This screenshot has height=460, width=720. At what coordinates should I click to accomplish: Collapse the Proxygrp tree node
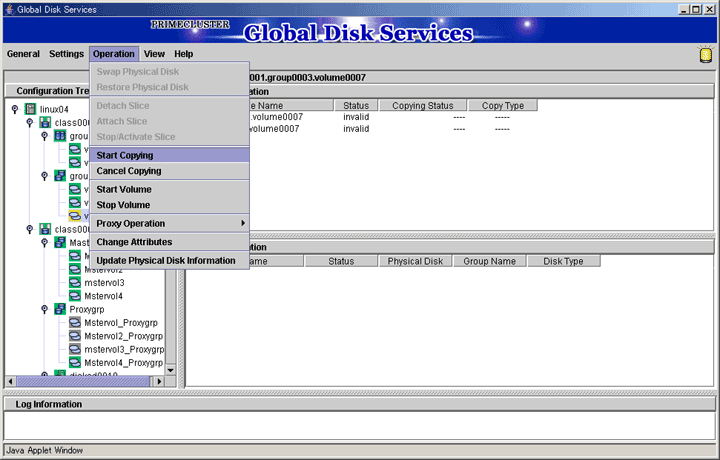(45, 309)
